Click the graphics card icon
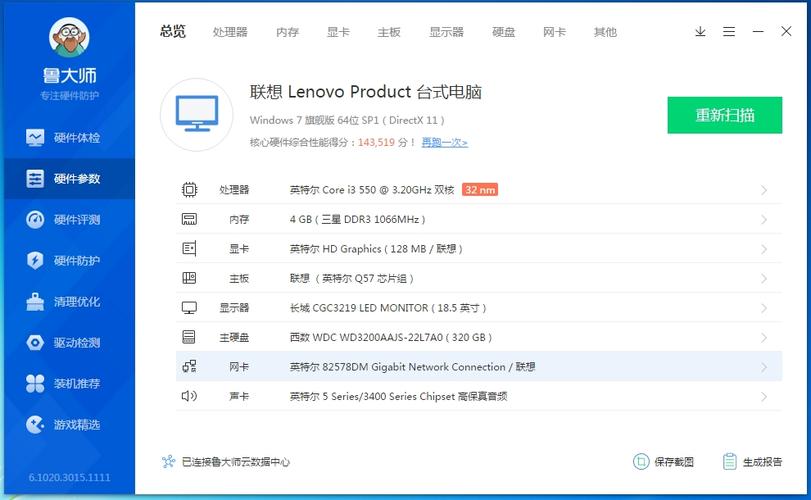811x500 pixels. 189,249
